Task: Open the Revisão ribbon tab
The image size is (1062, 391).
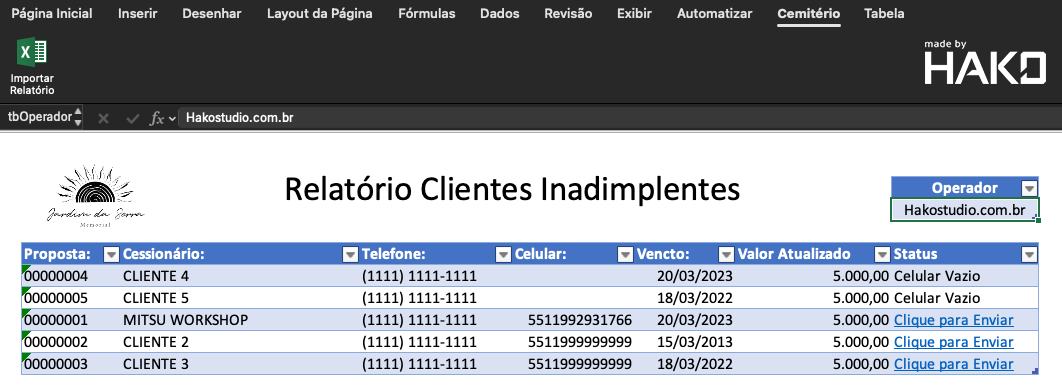Action: tap(568, 14)
